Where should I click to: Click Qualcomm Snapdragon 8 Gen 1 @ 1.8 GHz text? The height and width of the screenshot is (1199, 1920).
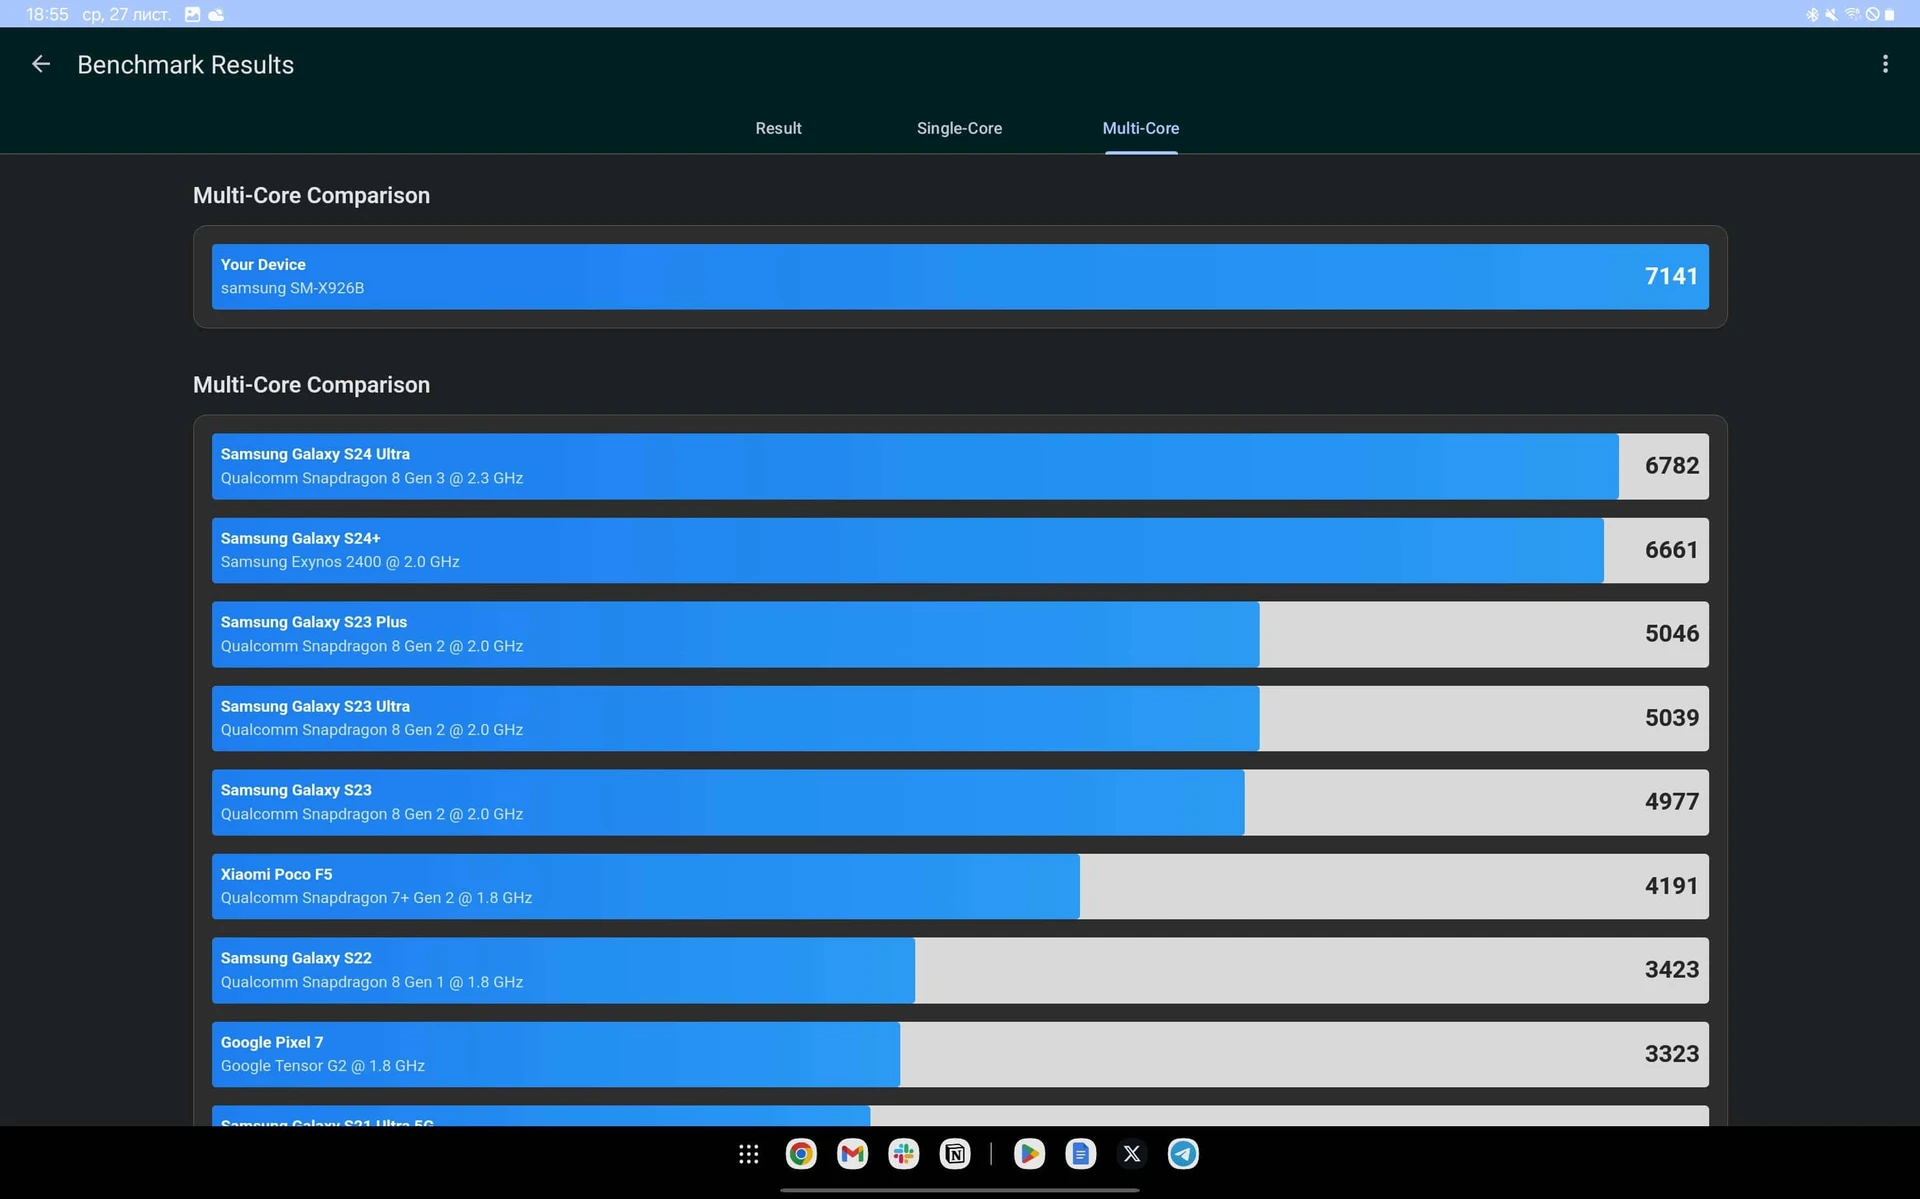click(372, 982)
